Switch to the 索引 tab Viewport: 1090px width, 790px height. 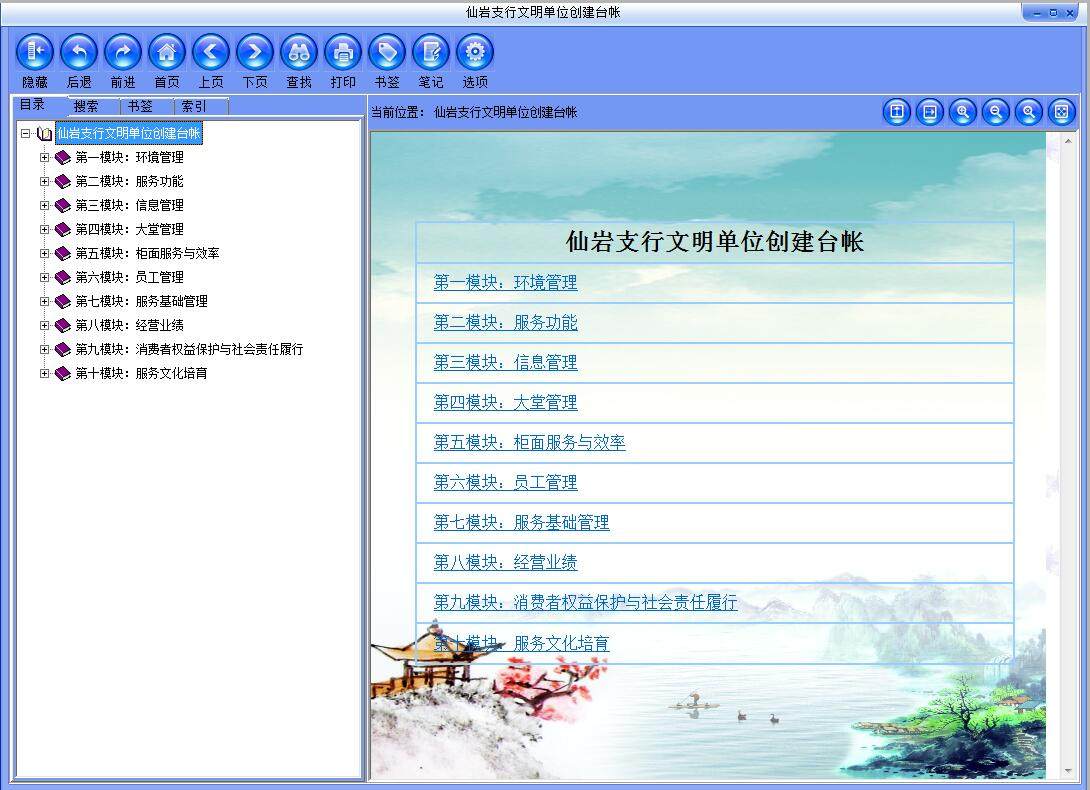pyautogui.click(x=197, y=105)
